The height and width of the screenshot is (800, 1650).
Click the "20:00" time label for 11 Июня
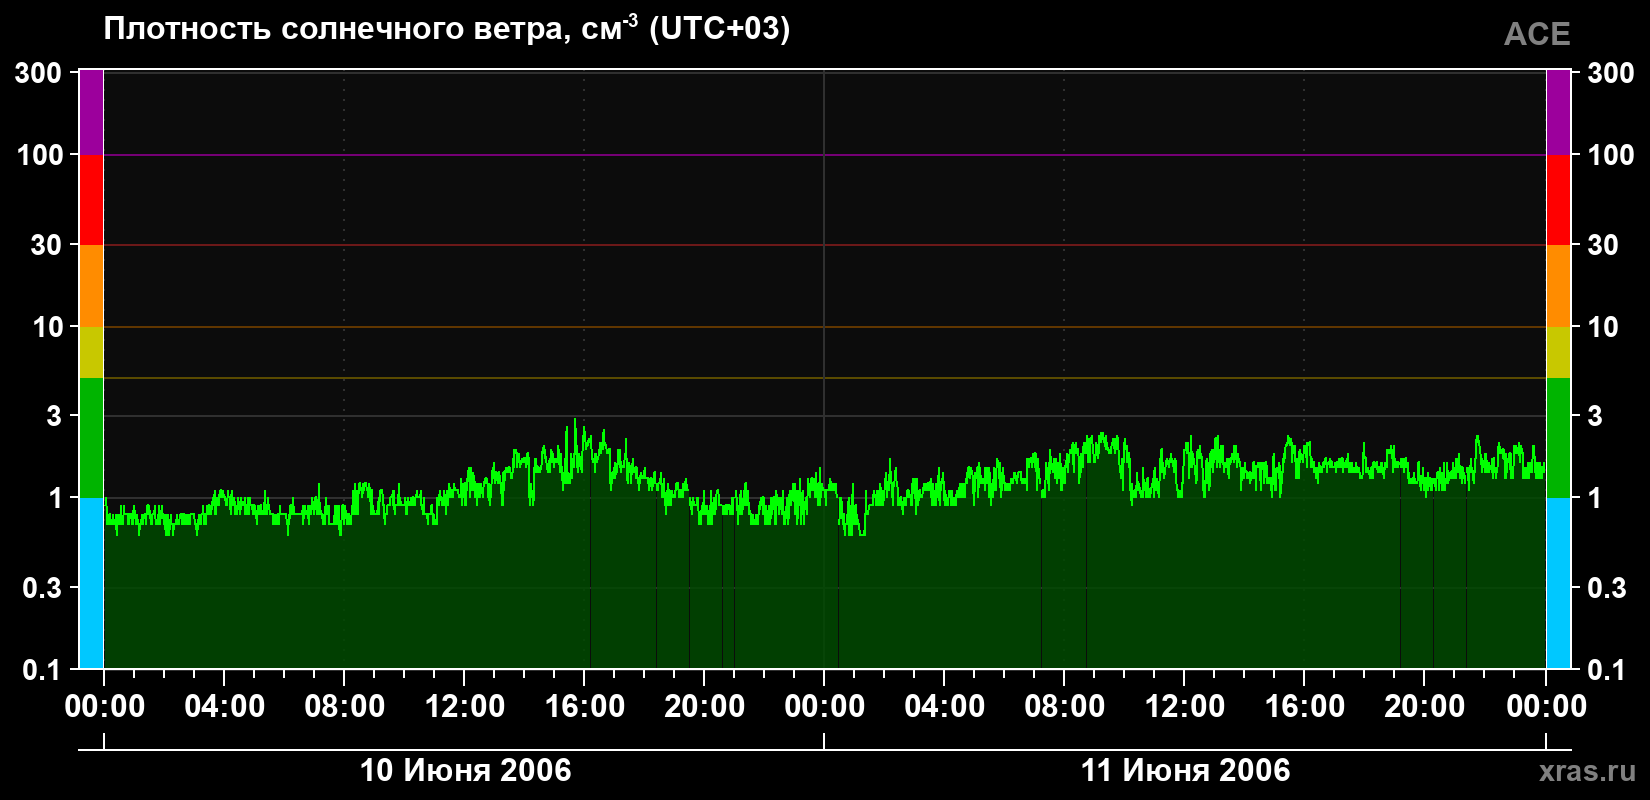(x=1424, y=707)
